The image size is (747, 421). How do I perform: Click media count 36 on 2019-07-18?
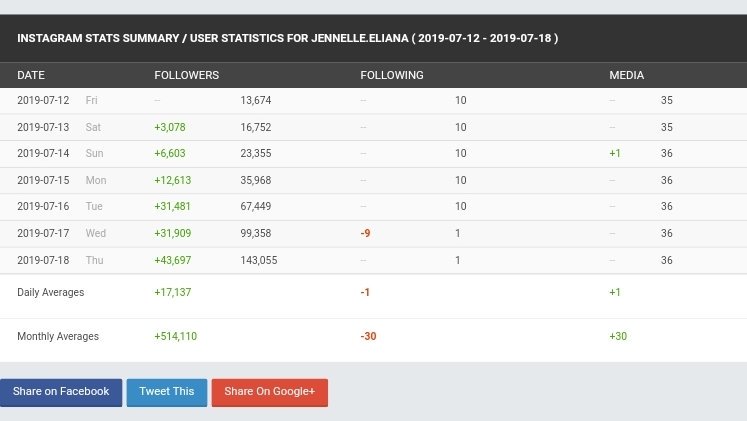pyautogui.click(x=666, y=261)
